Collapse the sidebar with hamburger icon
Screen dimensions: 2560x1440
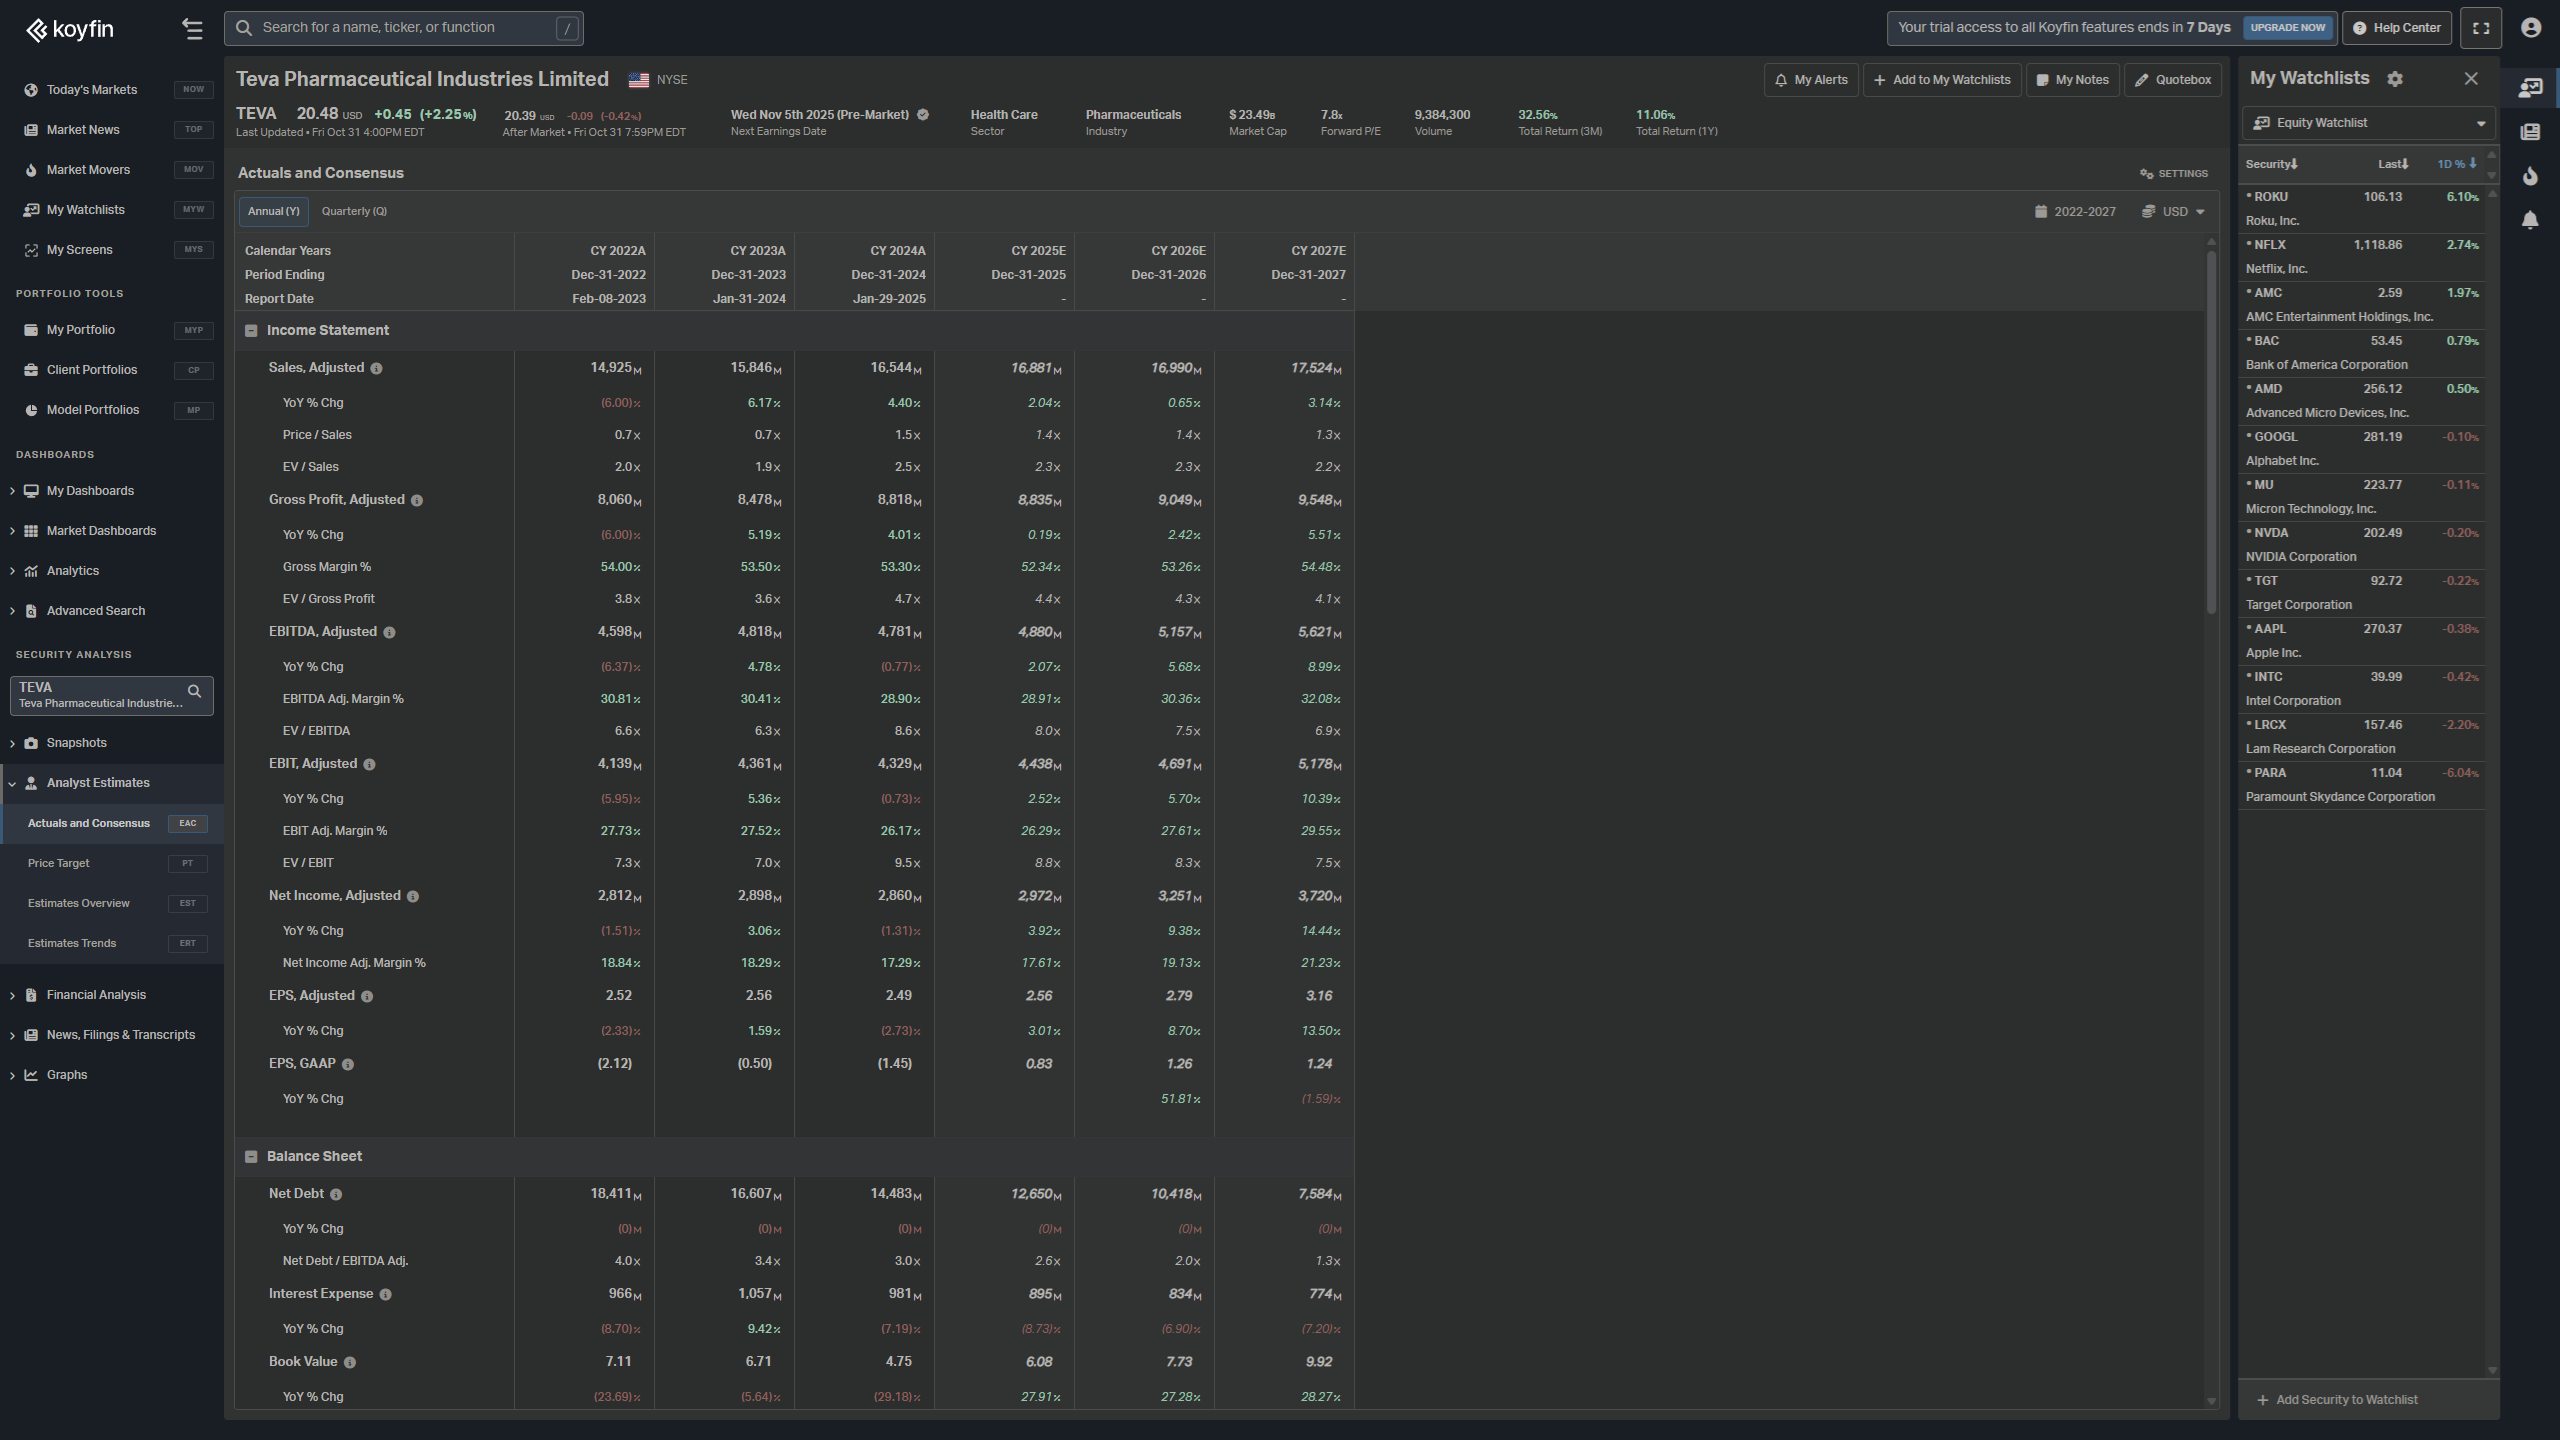click(x=193, y=29)
